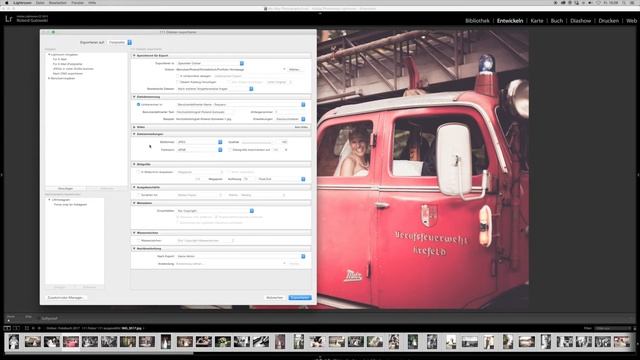Enable 'Schärfen für' checkbox
This screenshot has width=640, height=360.
(138, 195)
